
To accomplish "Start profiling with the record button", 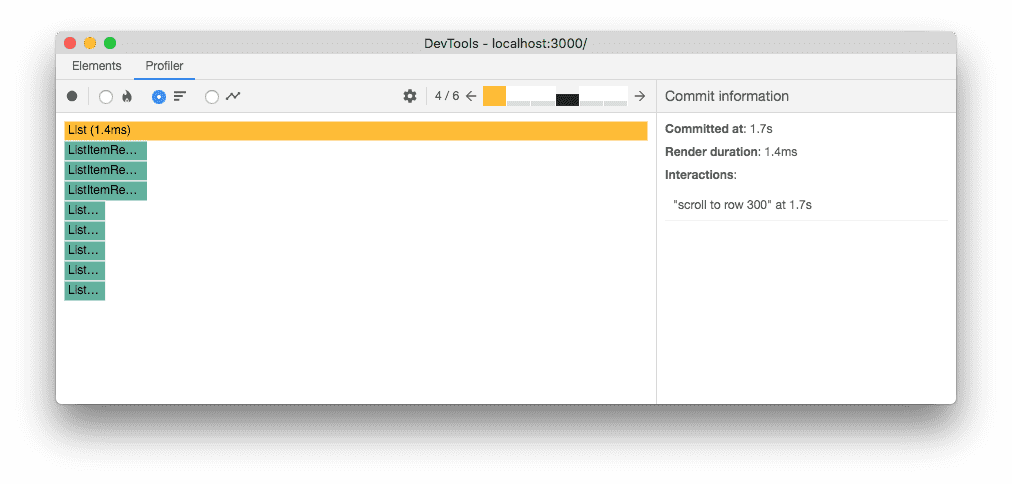I will (x=72, y=96).
